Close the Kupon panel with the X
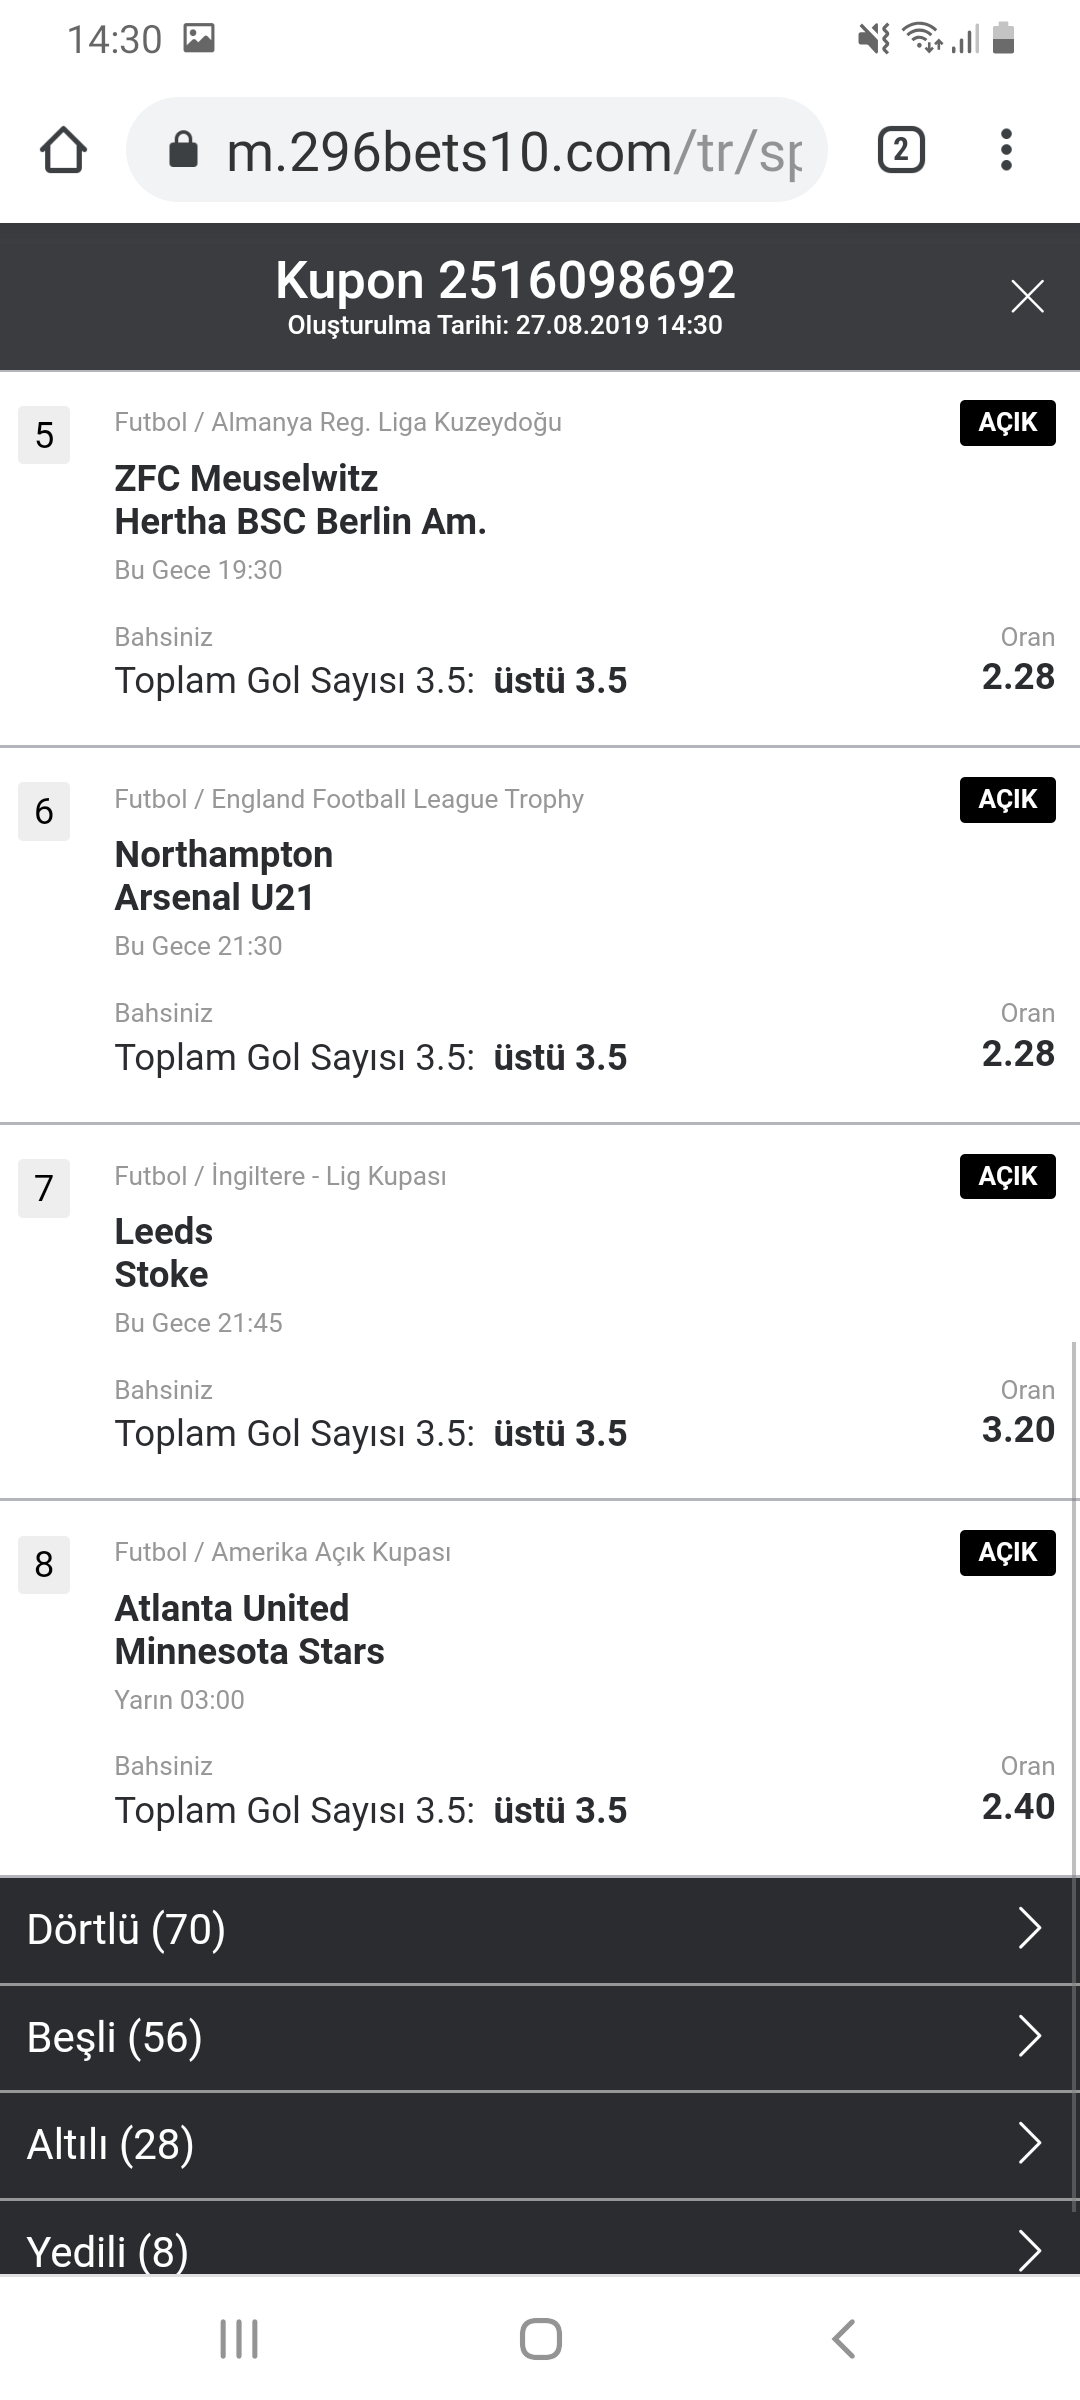Screen dimensions: 1080x2400 [1027, 297]
